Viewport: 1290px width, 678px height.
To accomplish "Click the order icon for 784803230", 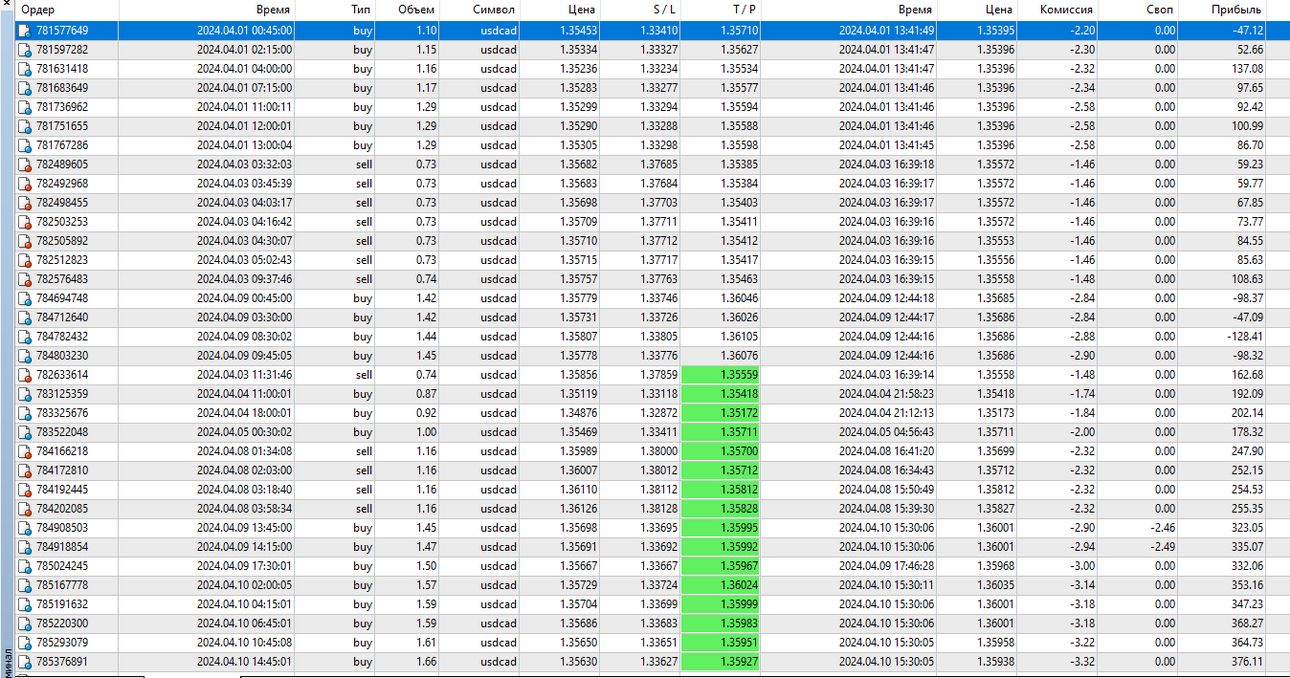I will coord(24,355).
